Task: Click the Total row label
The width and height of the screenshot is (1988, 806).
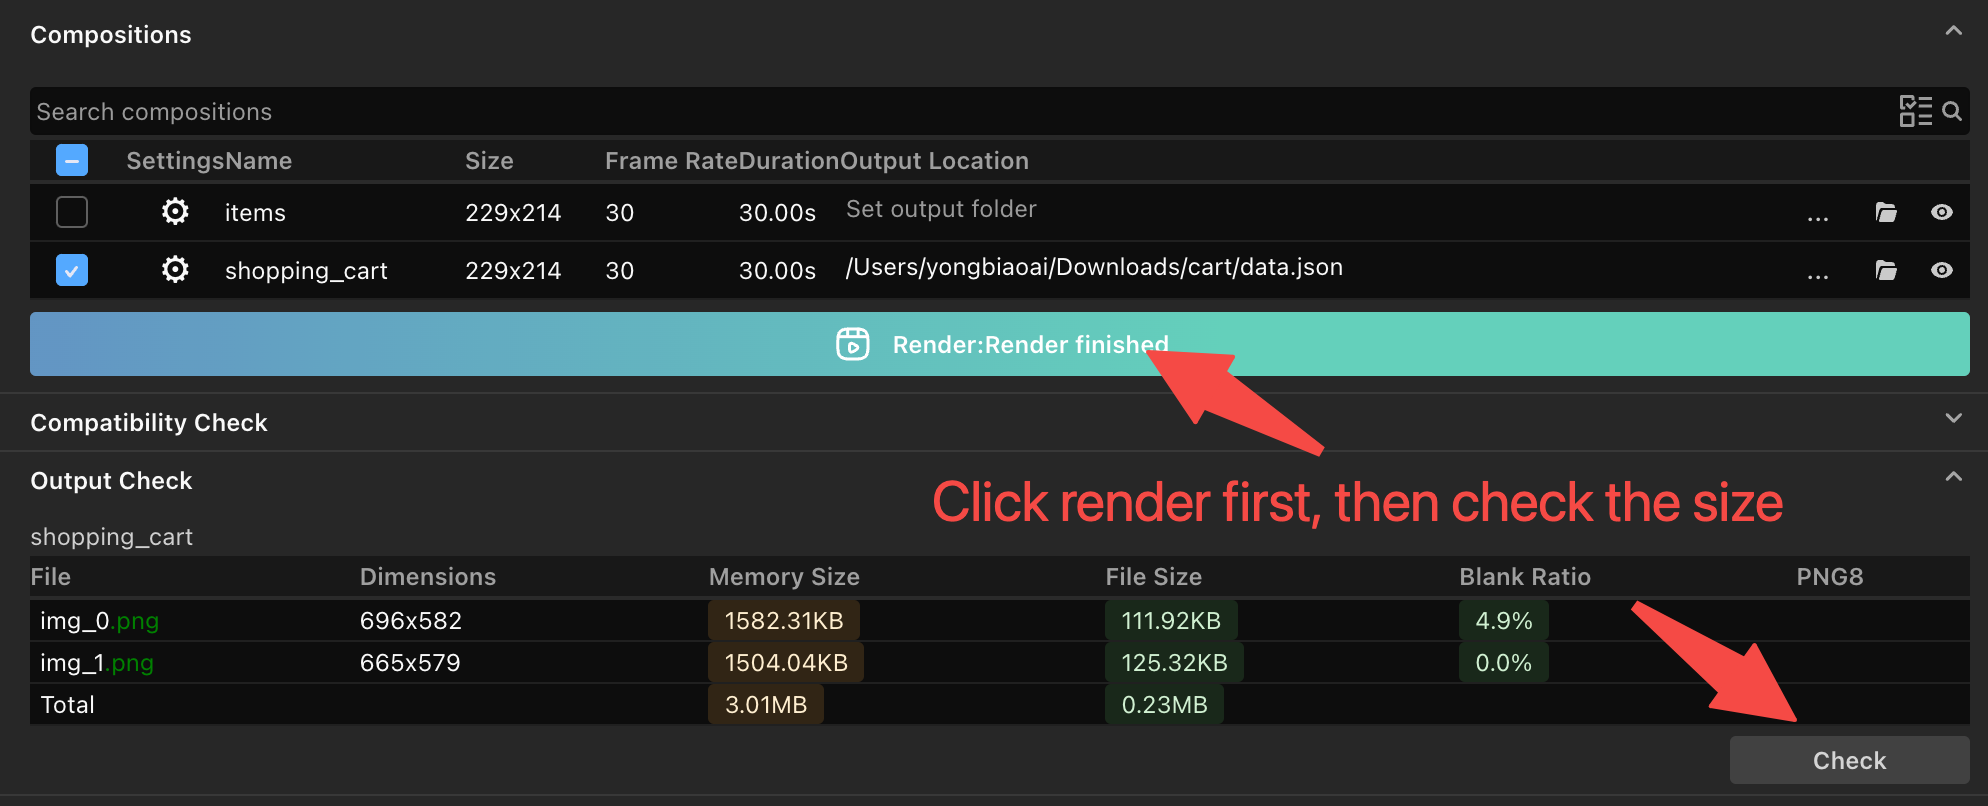Action: (x=67, y=705)
